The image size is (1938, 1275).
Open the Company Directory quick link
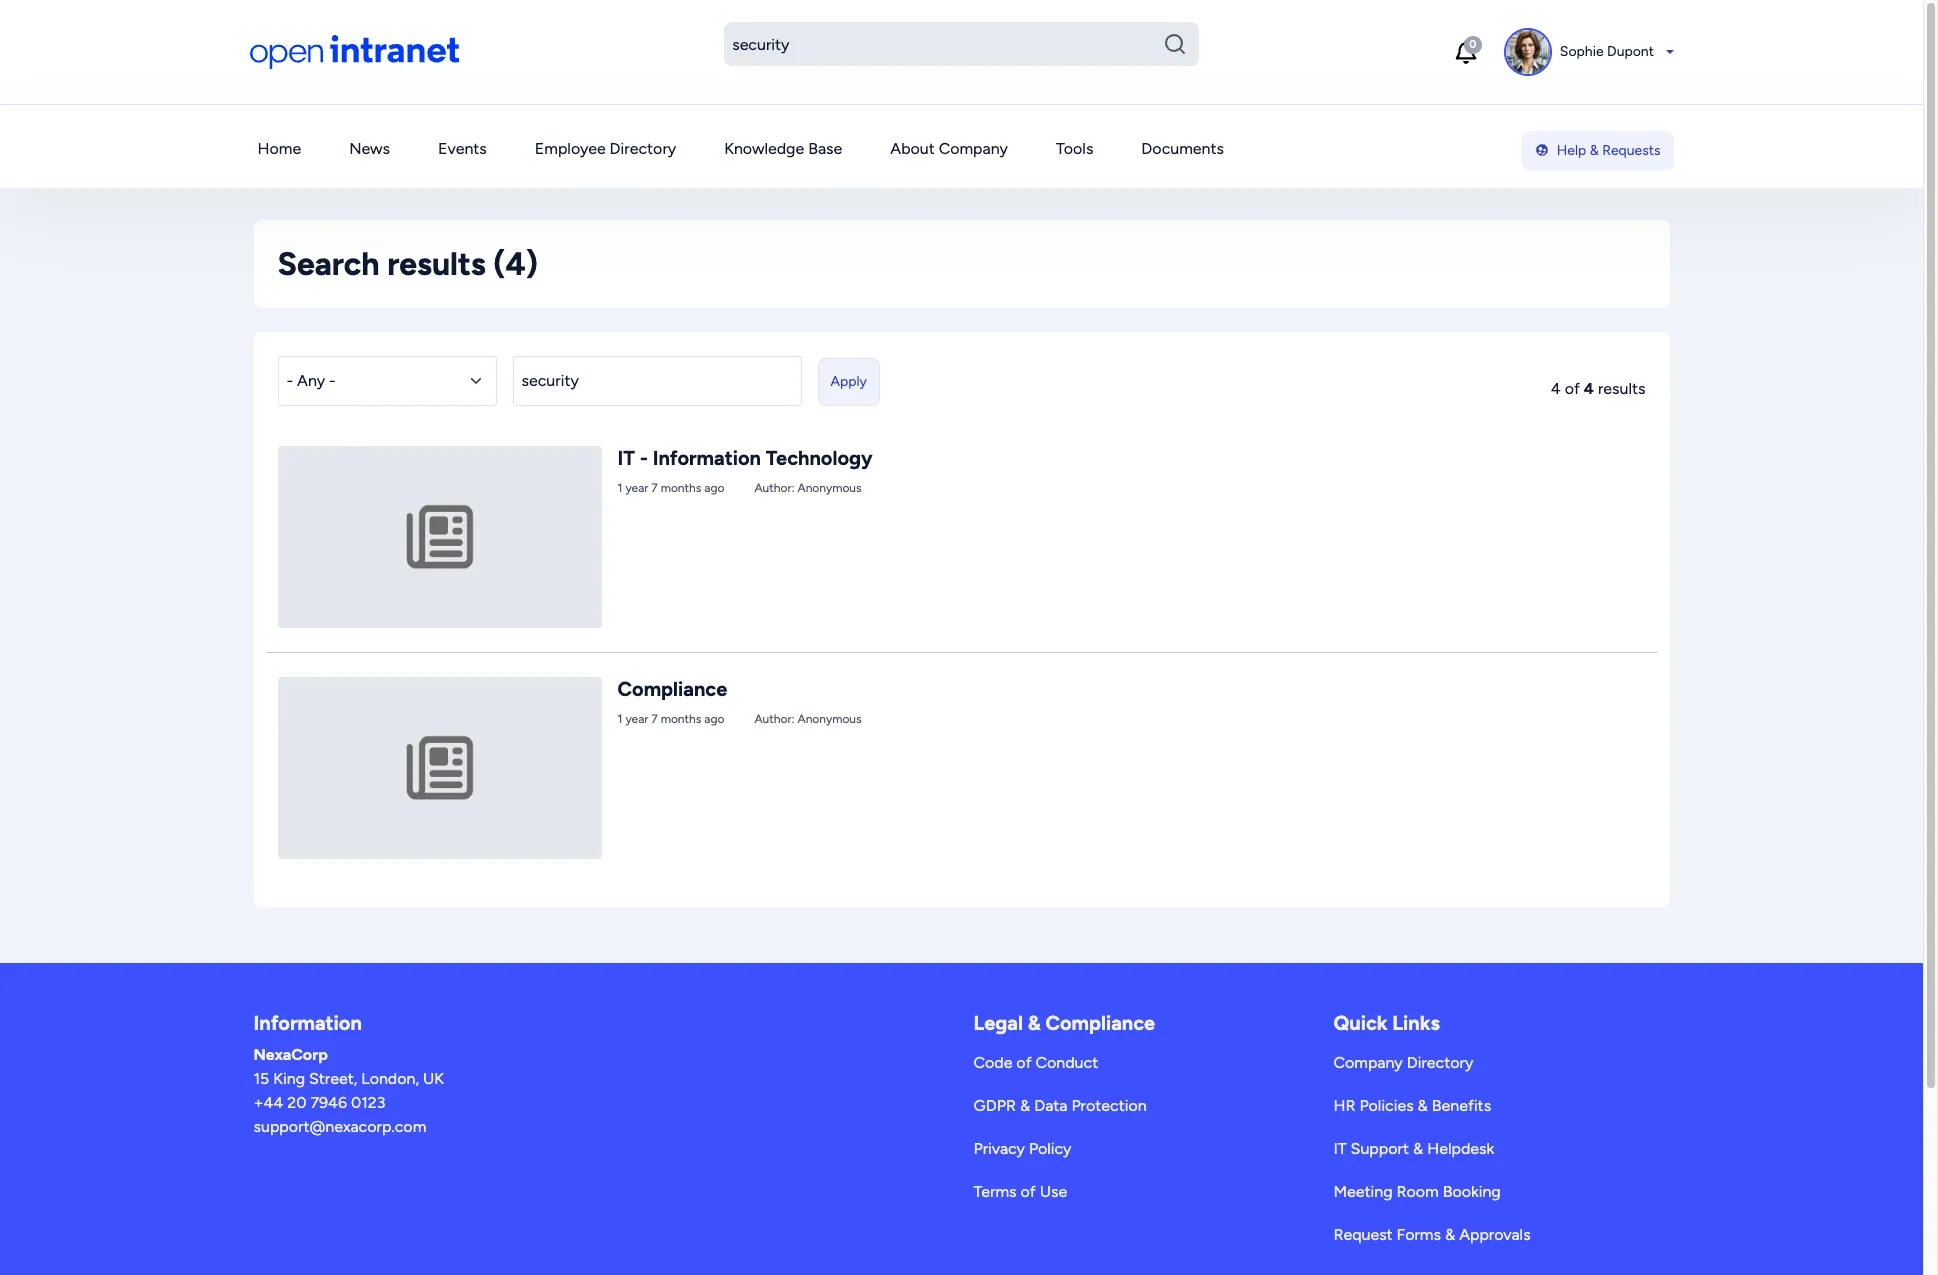pos(1403,1063)
